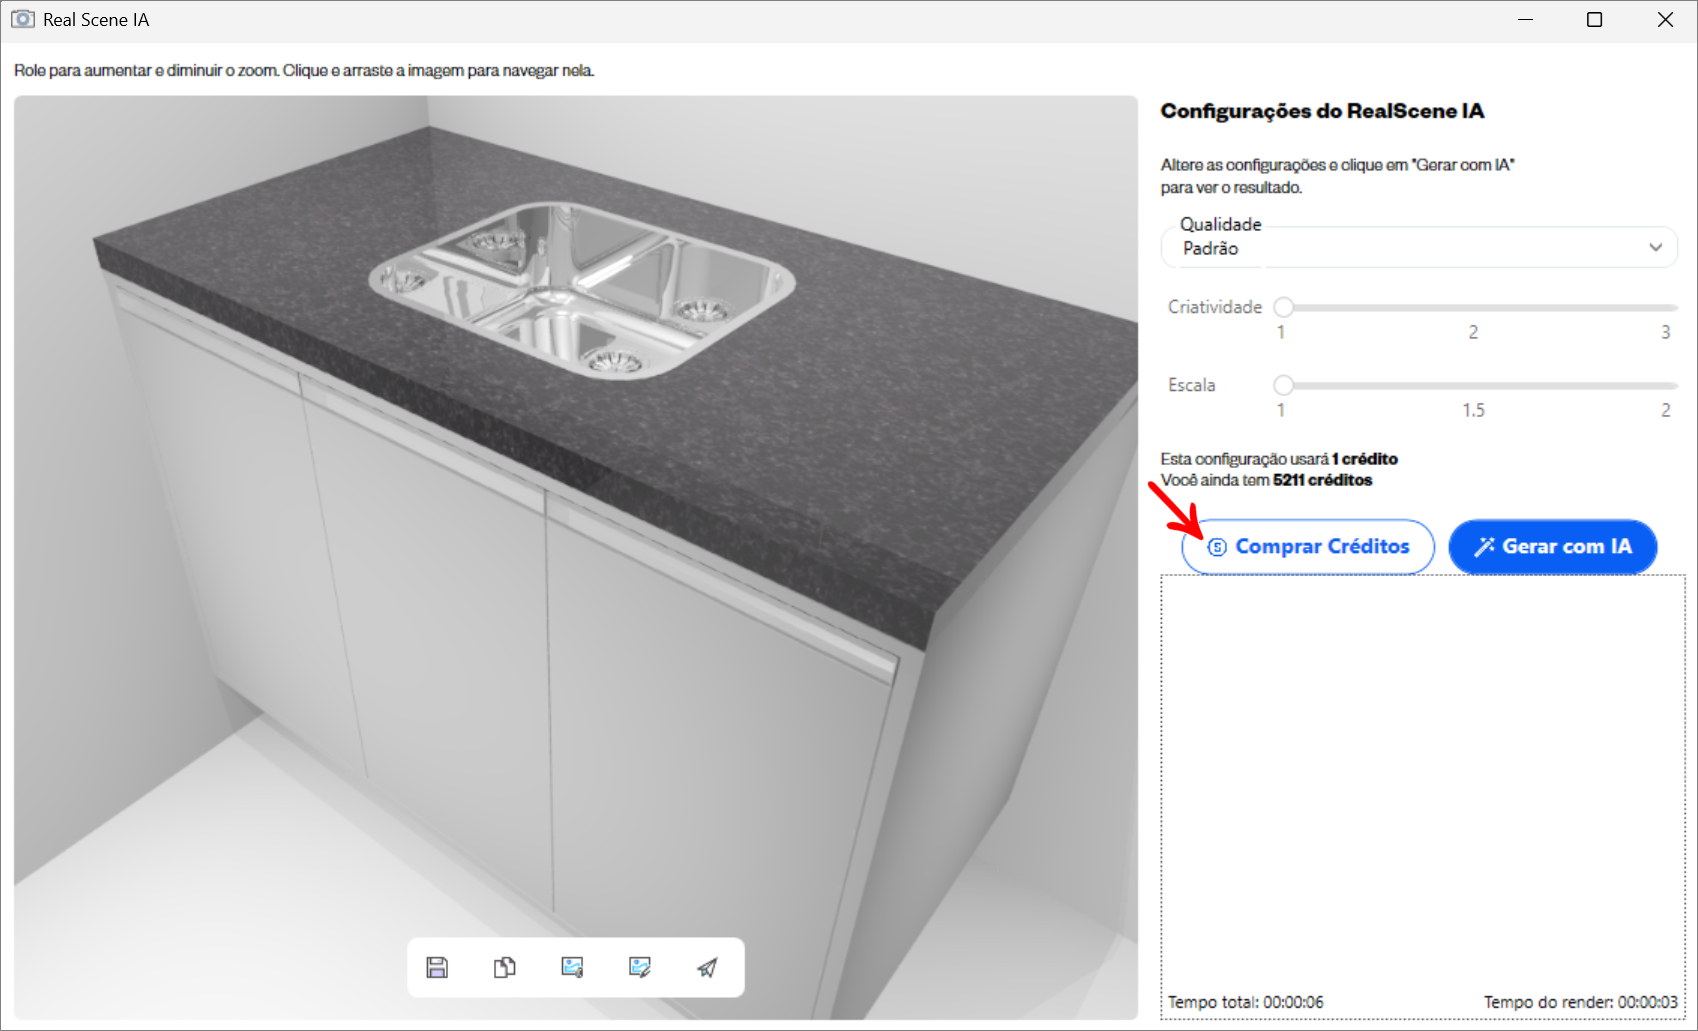The image size is (1698, 1031).
Task: Click the Escala slider handle
Action: pyautogui.click(x=1284, y=385)
